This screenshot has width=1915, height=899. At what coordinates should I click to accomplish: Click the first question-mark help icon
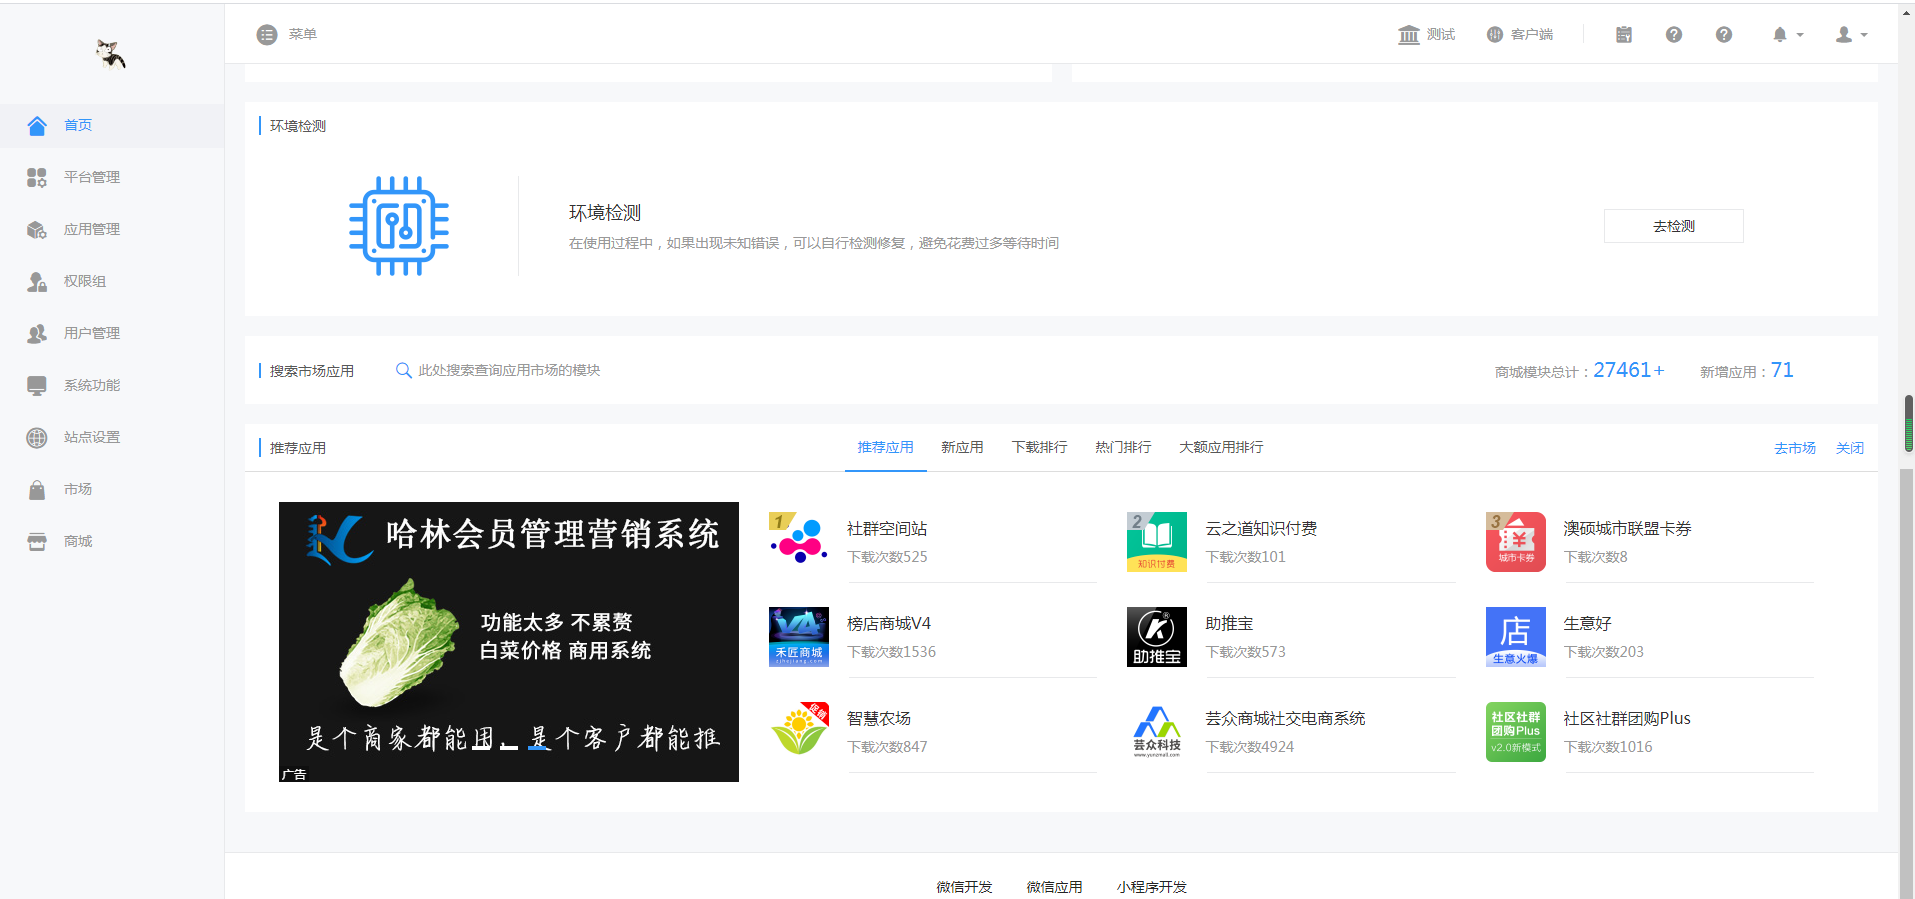(x=1674, y=35)
